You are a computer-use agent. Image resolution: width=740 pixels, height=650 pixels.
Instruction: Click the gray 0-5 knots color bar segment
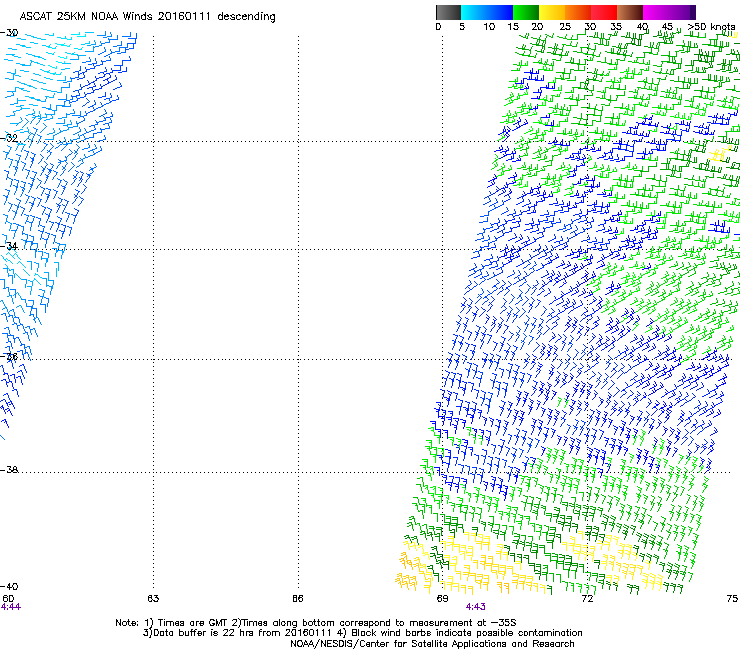(448, 12)
